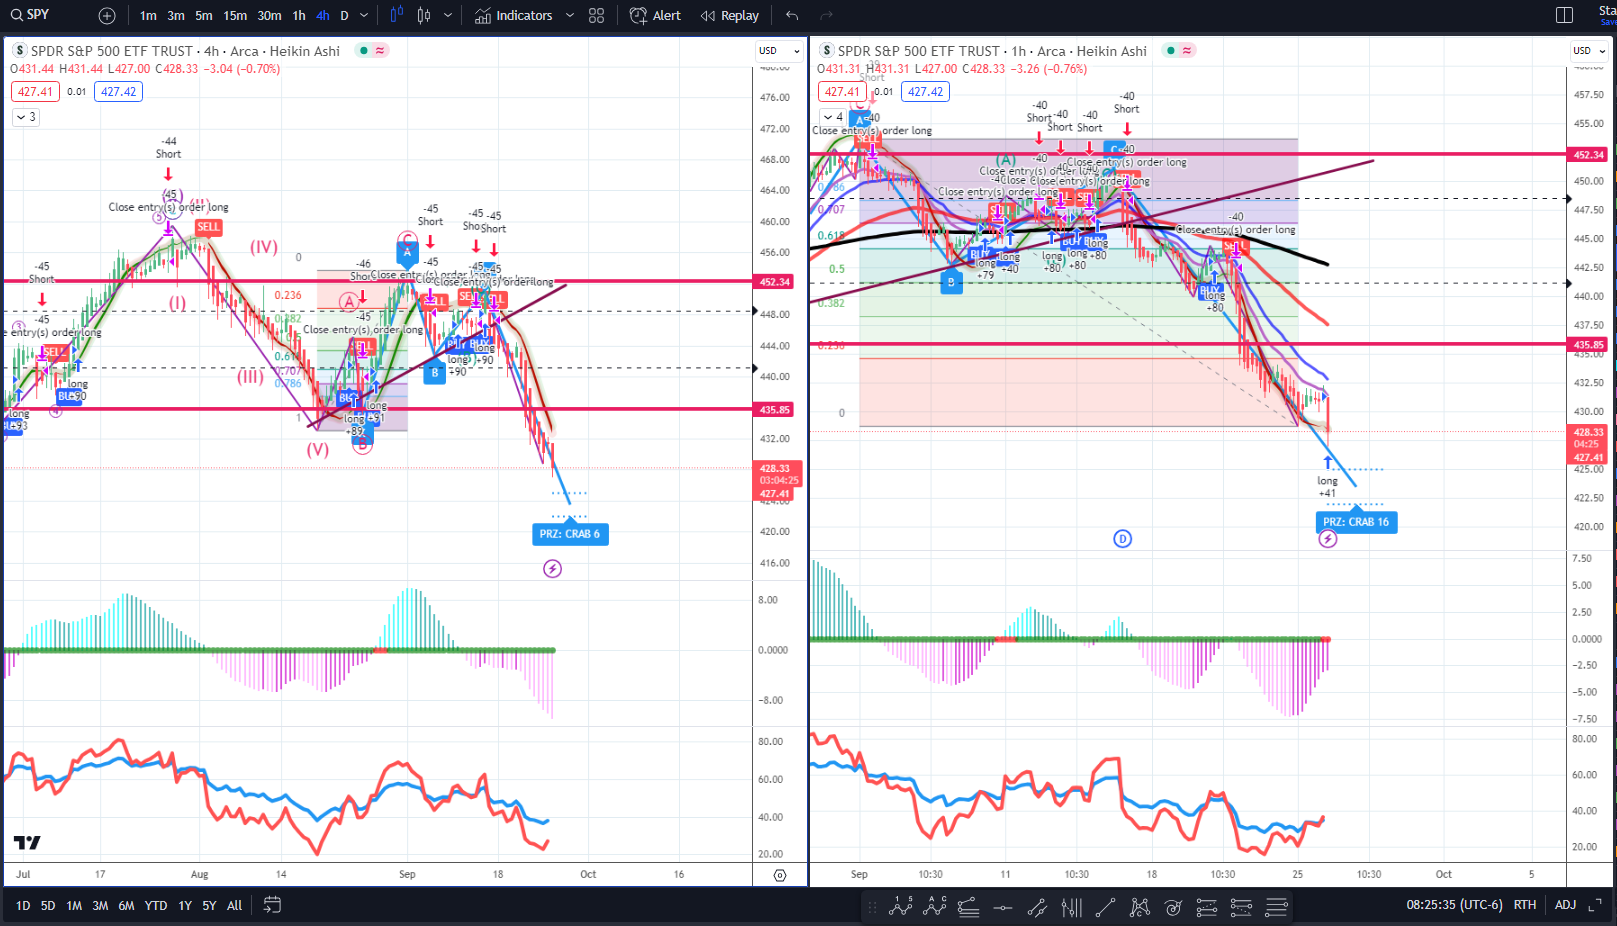Set the date range to 1Y
Viewport: 1617px width, 926px height.
(185, 906)
